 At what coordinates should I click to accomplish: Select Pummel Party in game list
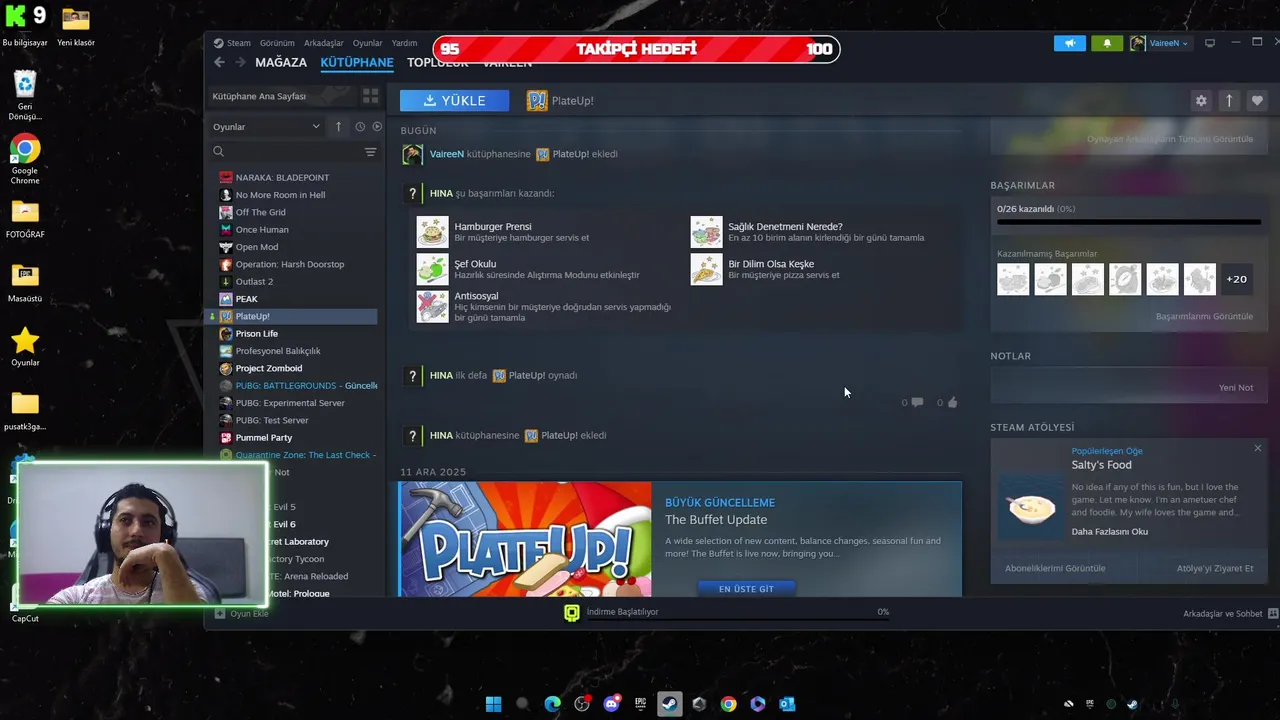tap(264, 438)
